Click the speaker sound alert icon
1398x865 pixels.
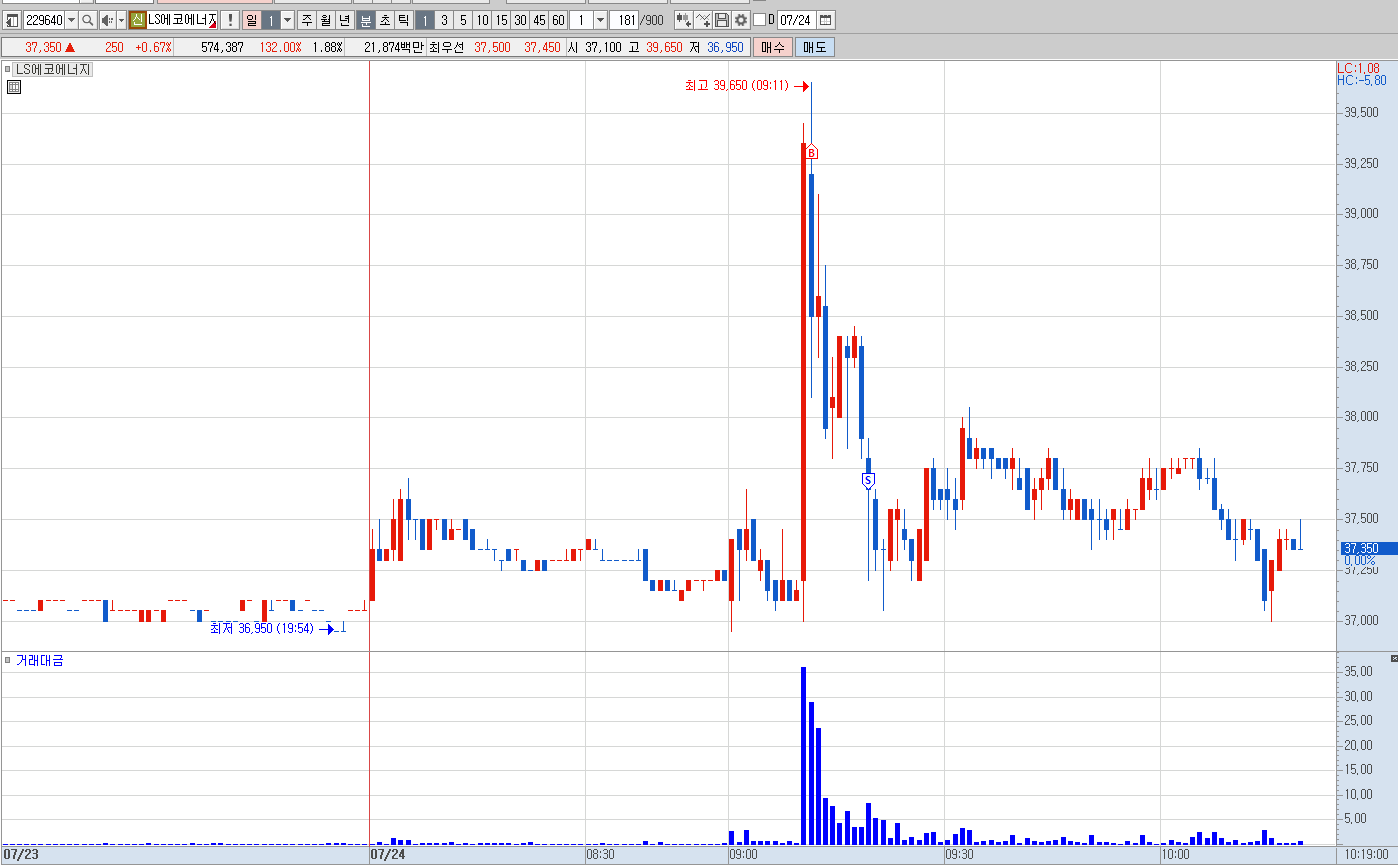pos(107,20)
